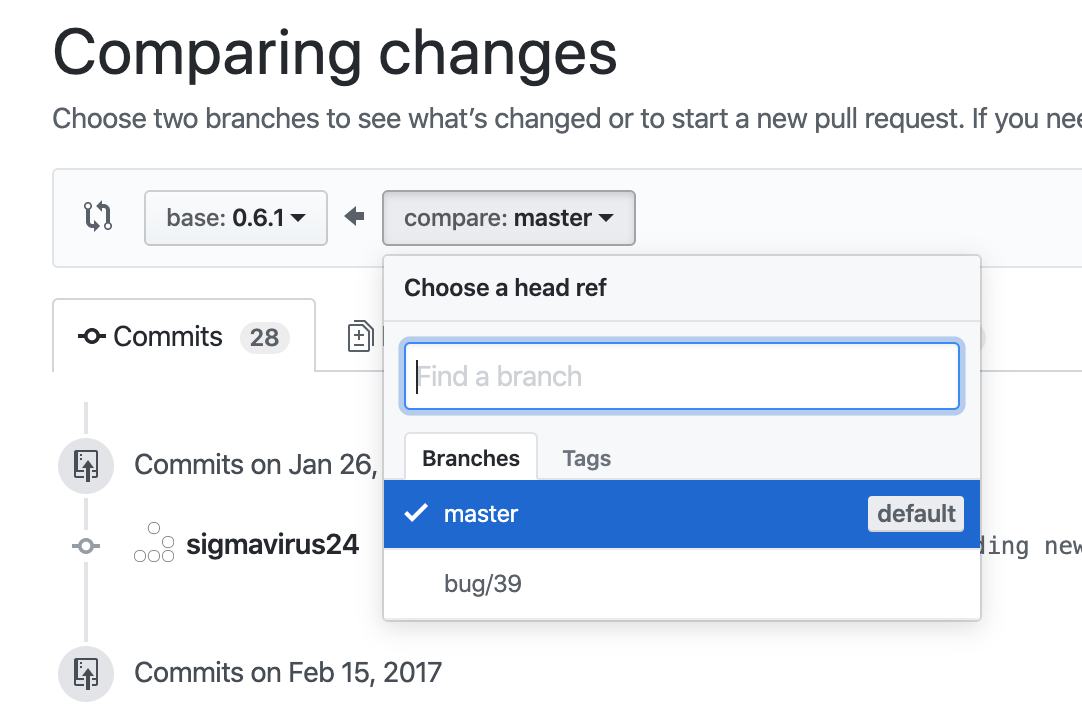Open the Files changed tab via its file icon
The image size is (1082, 706).
click(x=363, y=336)
